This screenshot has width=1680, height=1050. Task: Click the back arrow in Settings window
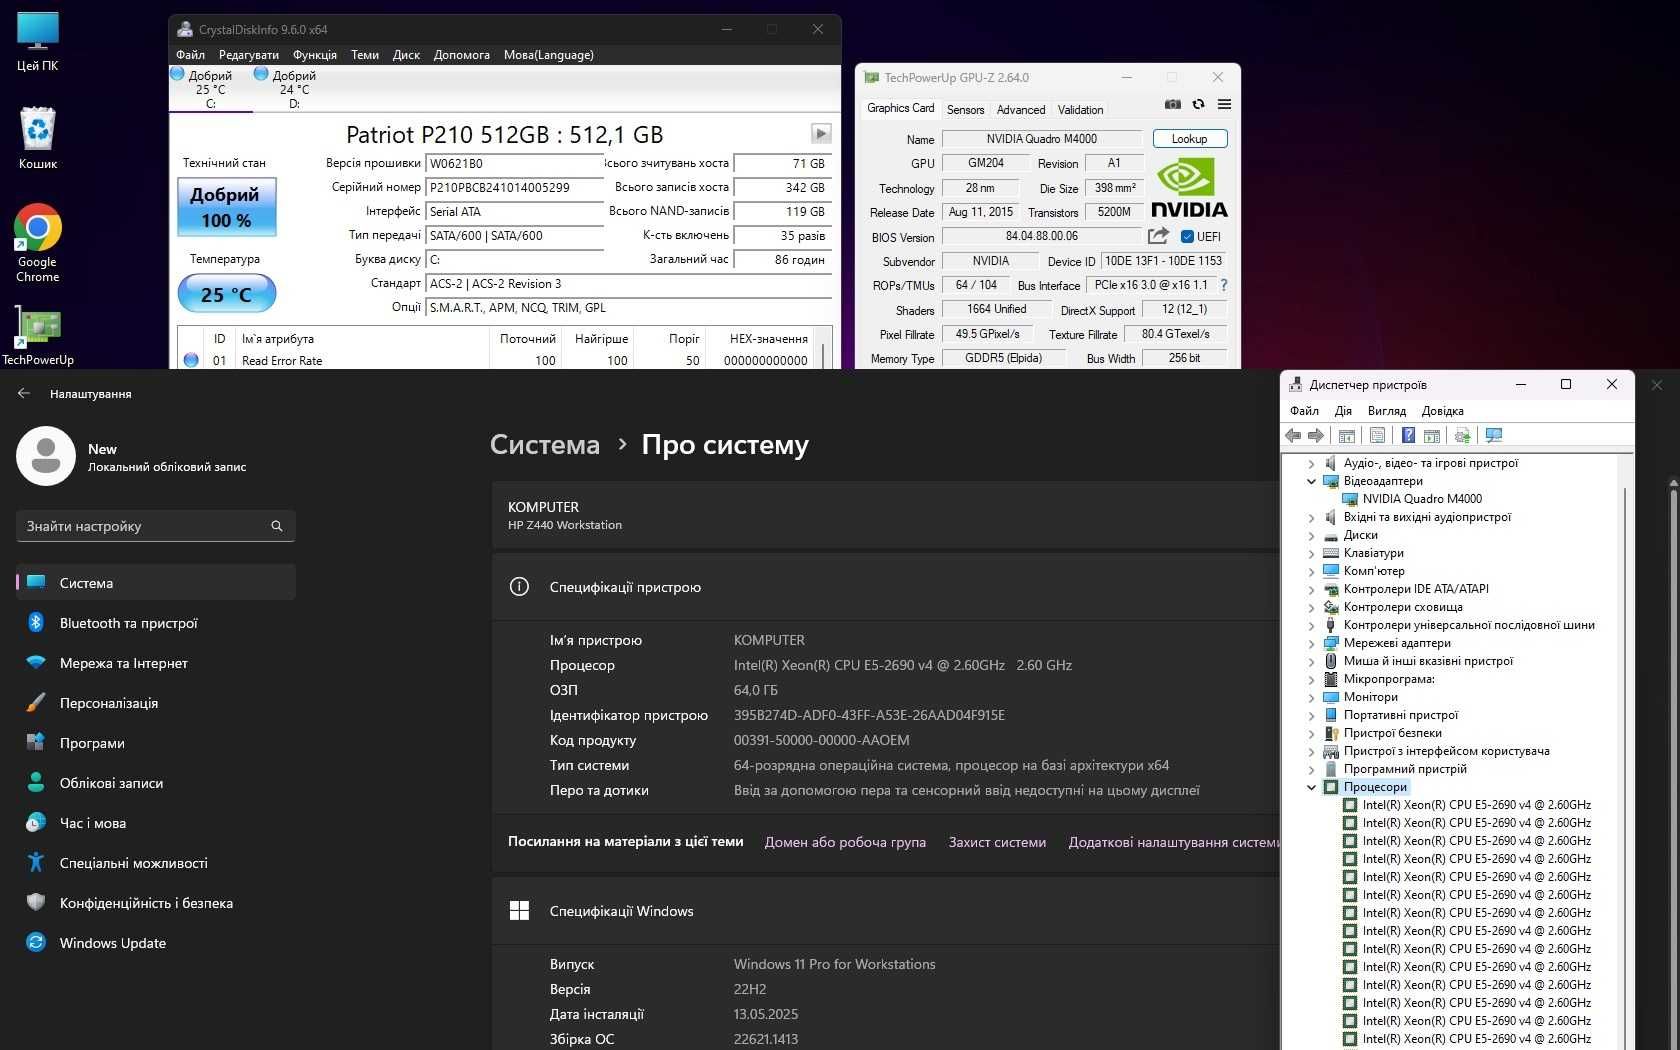pyautogui.click(x=24, y=393)
